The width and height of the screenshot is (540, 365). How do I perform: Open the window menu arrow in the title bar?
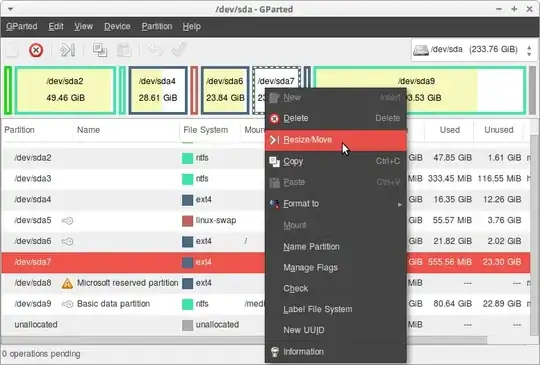pos(11,9)
